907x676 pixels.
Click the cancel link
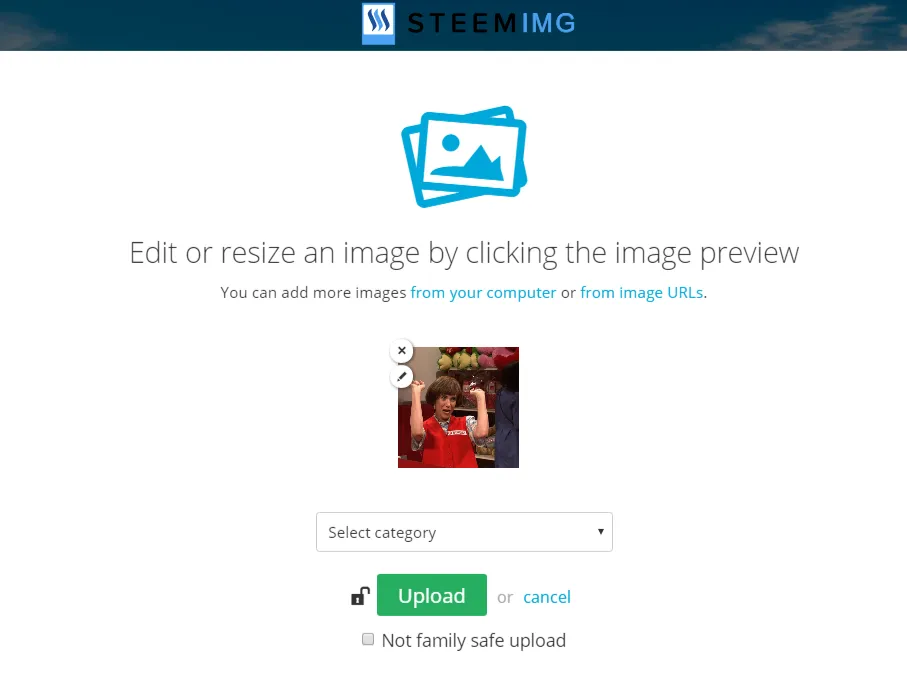547,597
